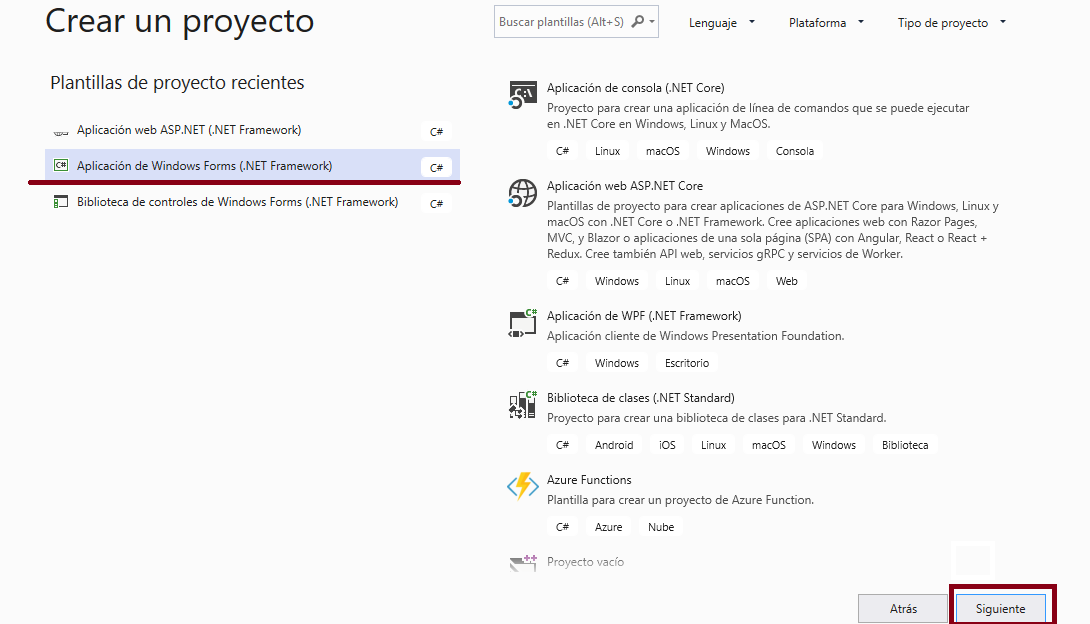
Task: Click the recent ASP.NET web application icon
Action: (61, 131)
